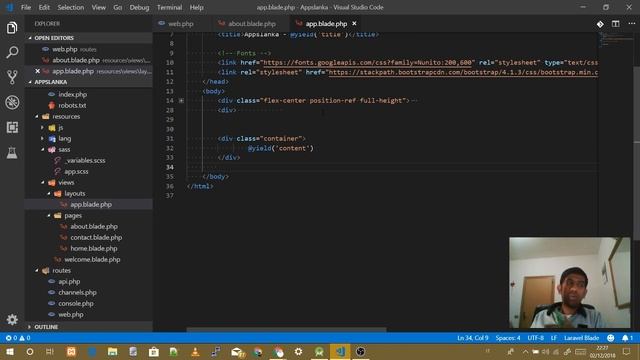Open the Selection menu
This screenshot has width=640, height=360.
pos(71,7)
